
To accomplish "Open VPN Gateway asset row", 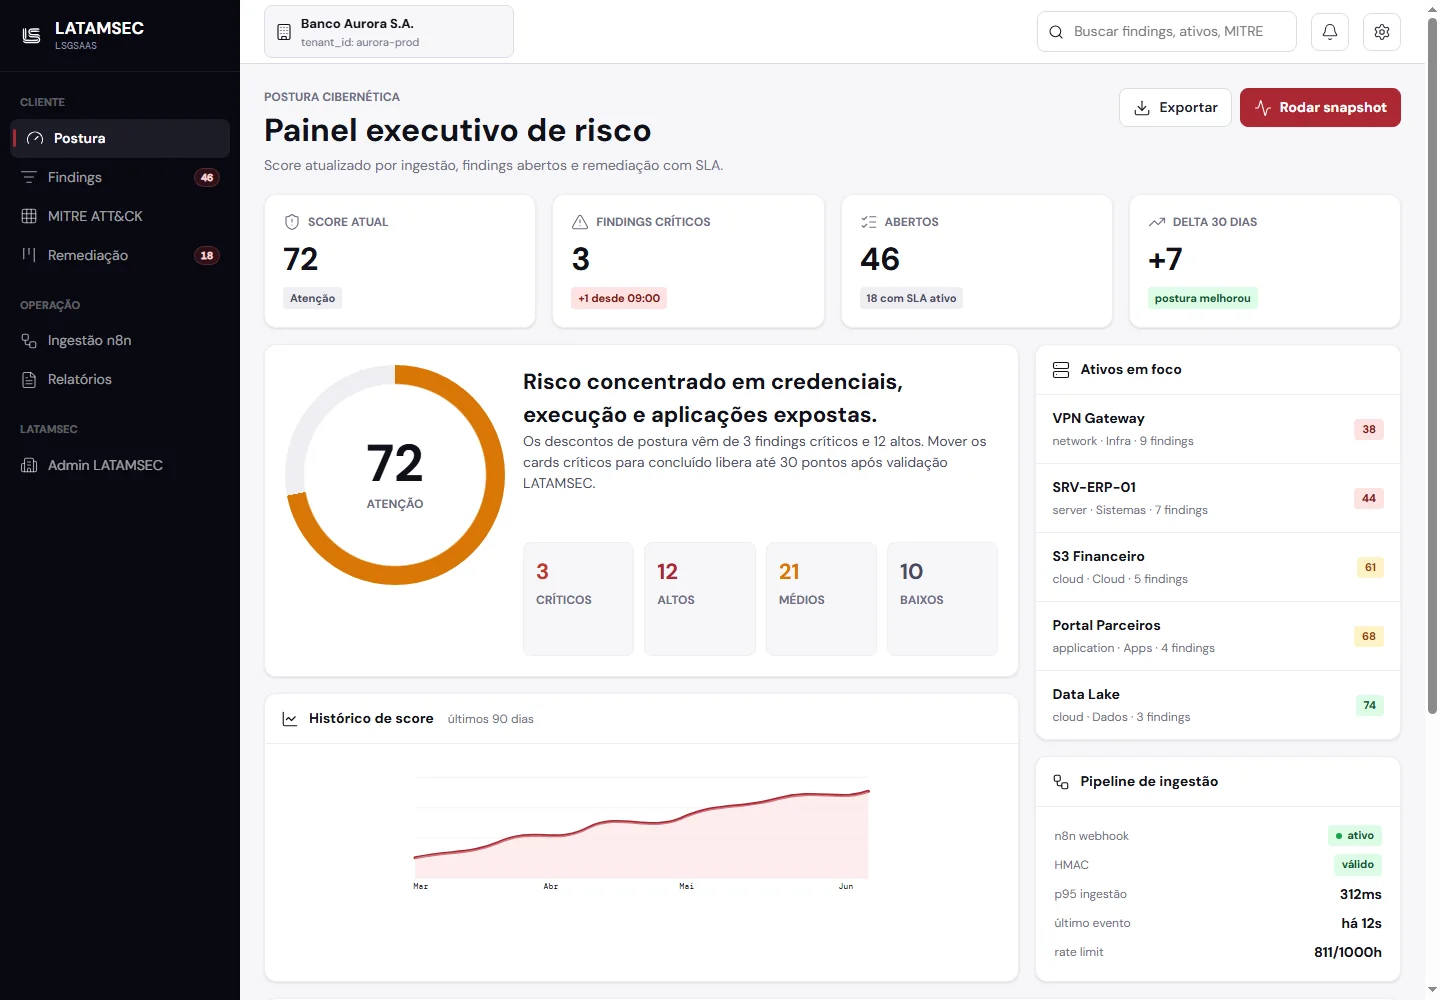I will (1218, 429).
